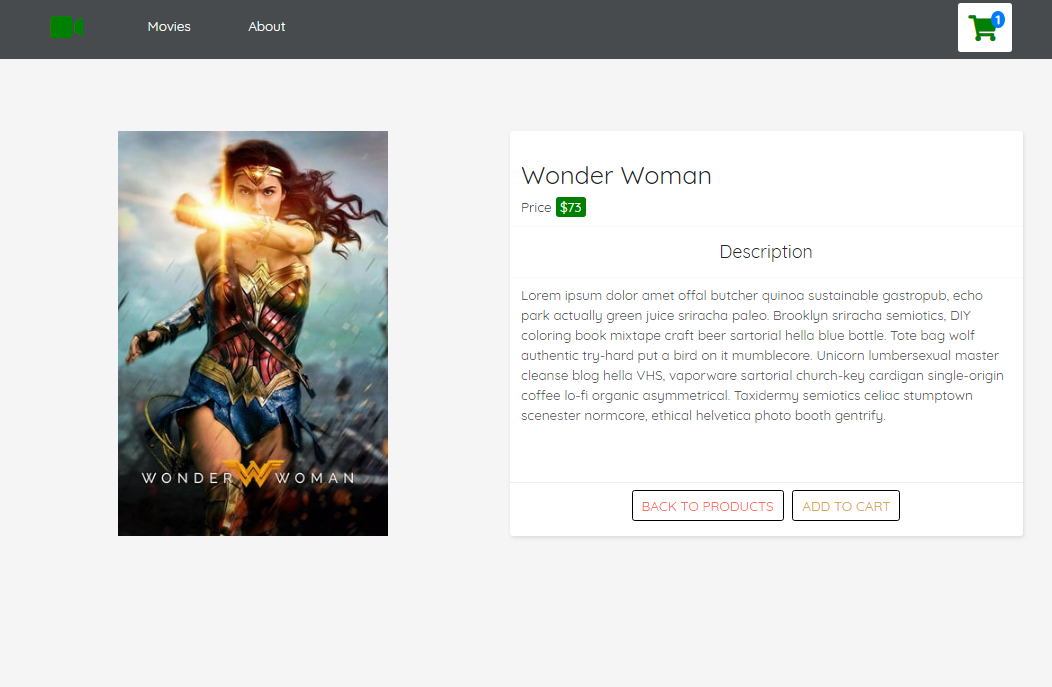Go to the Movies page
The width and height of the screenshot is (1052, 687).
coord(169,27)
